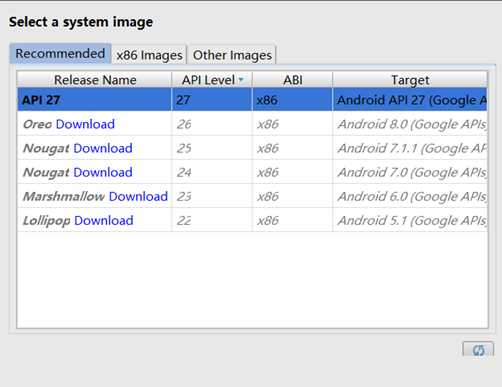This screenshot has width=502, height=387.
Task: Click Android API 27 target cell
Action: (410, 100)
